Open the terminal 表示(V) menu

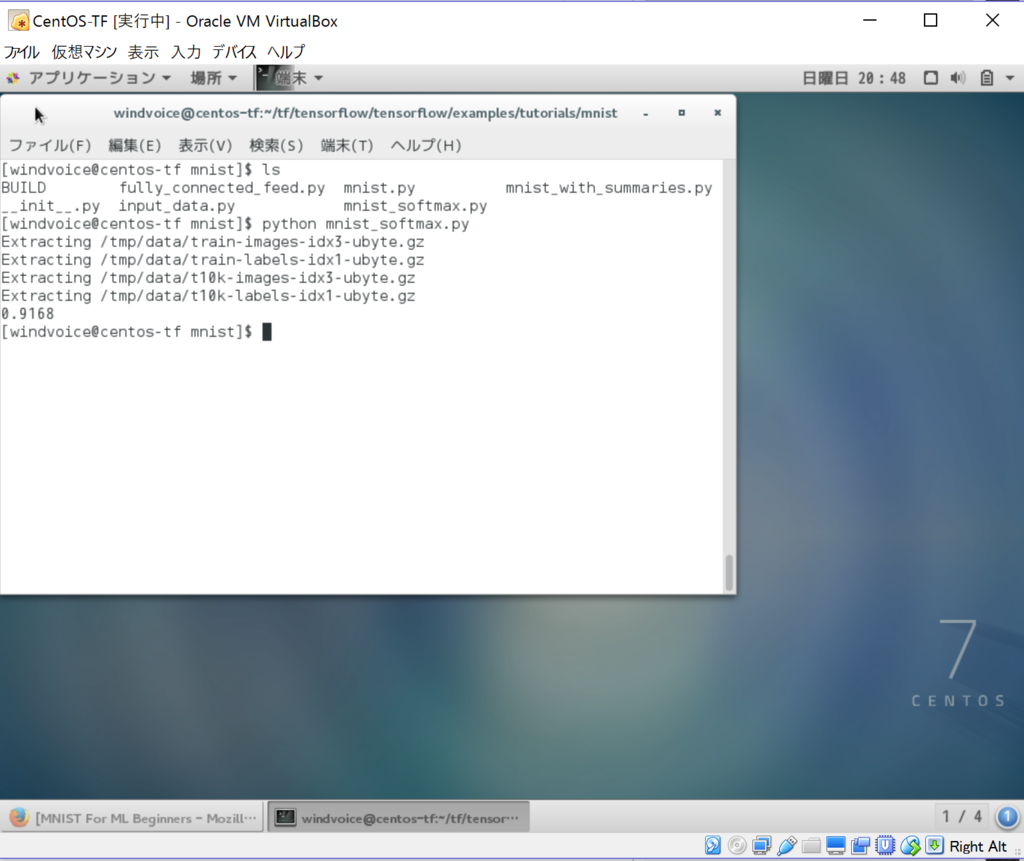[205, 145]
